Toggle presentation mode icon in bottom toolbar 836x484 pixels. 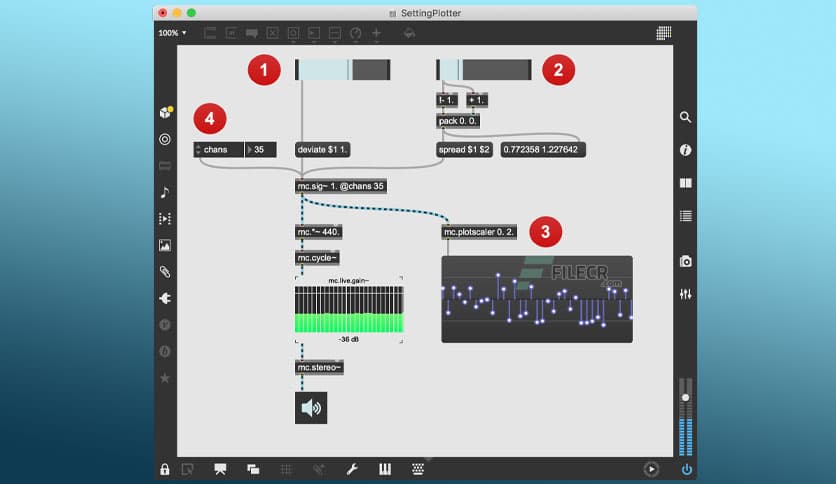point(220,469)
